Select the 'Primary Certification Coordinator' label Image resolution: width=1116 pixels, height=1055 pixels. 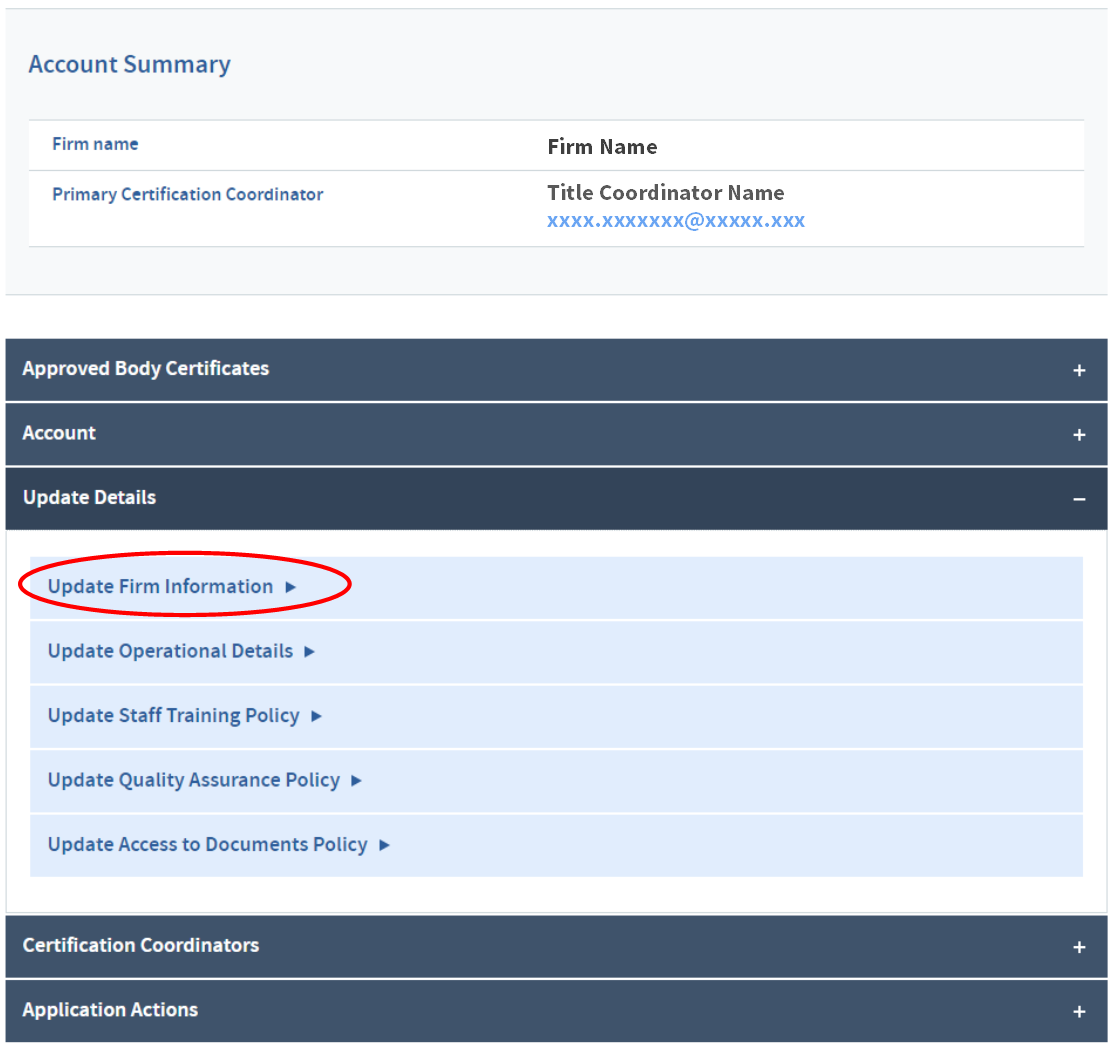coord(188,194)
